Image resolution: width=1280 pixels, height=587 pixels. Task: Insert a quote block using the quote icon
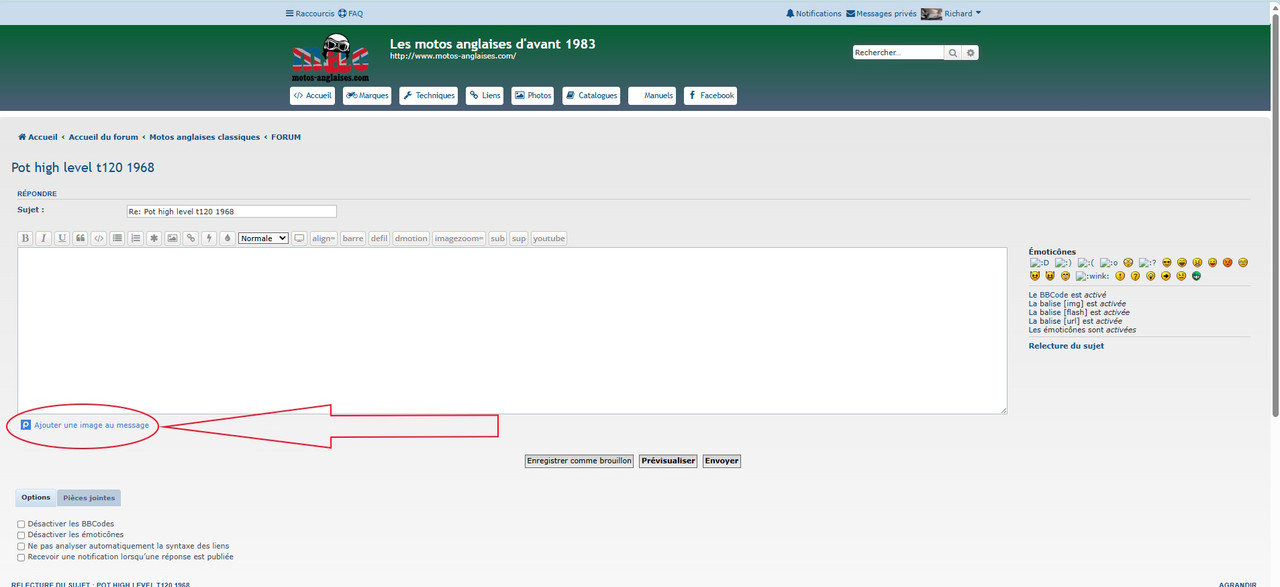click(x=80, y=238)
